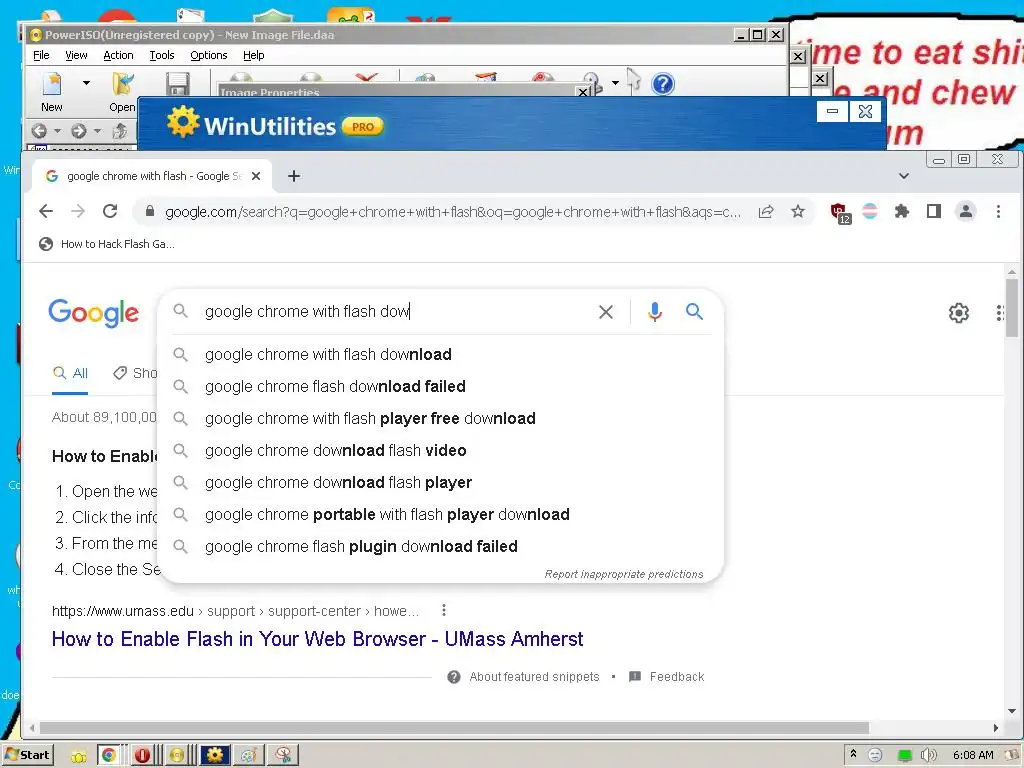
Task: Add a new Chrome tab
Action: point(294,176)
